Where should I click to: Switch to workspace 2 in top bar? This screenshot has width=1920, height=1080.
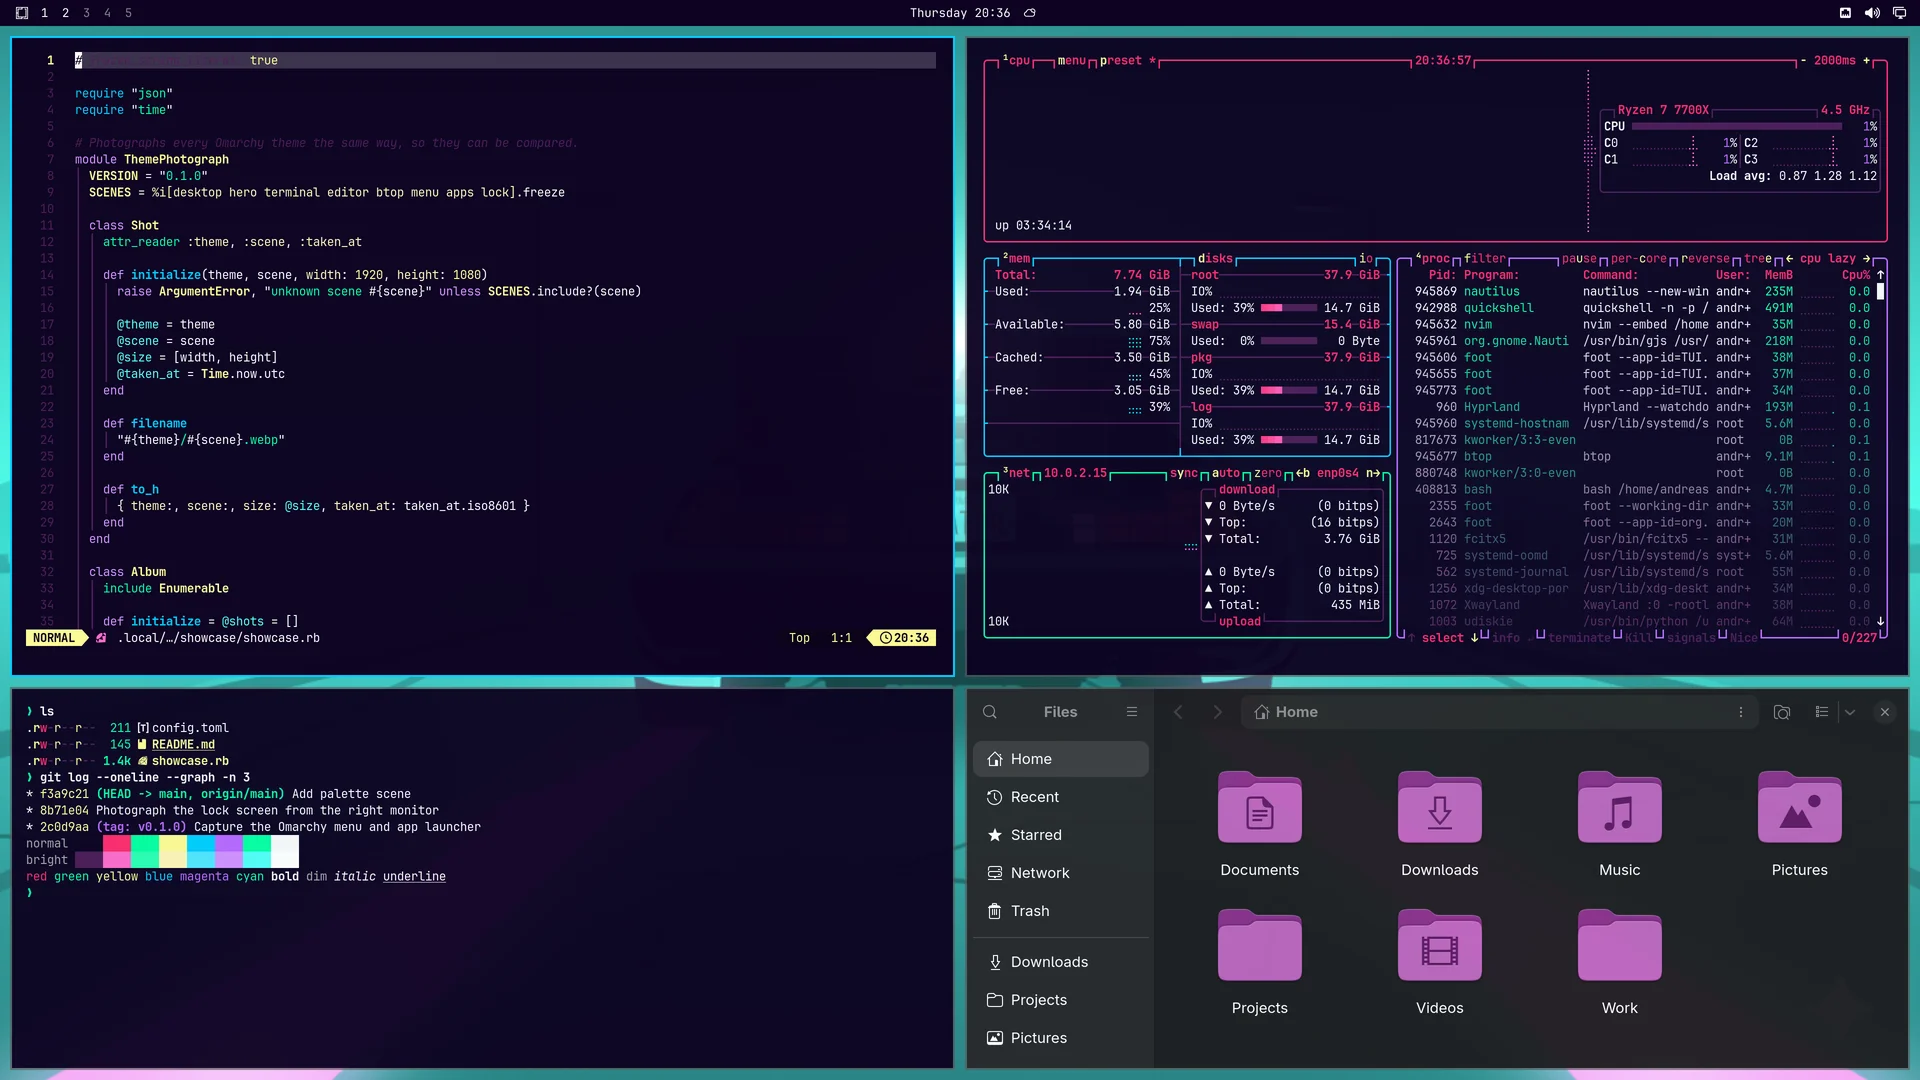click(65, 13)
